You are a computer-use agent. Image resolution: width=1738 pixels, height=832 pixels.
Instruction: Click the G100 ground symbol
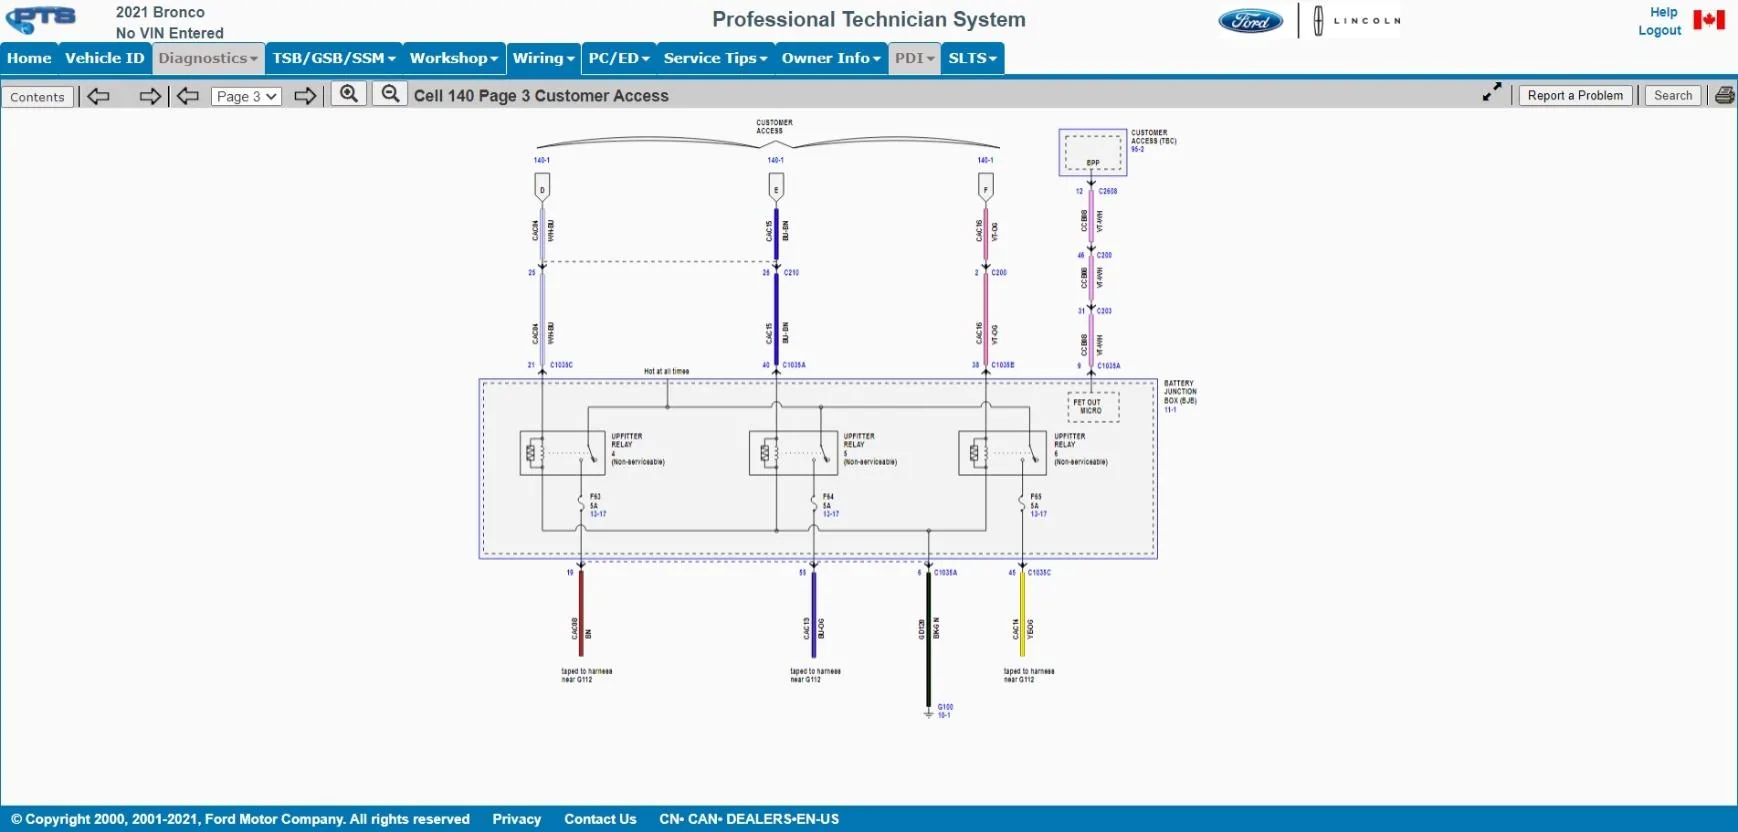tap(929, 713)
